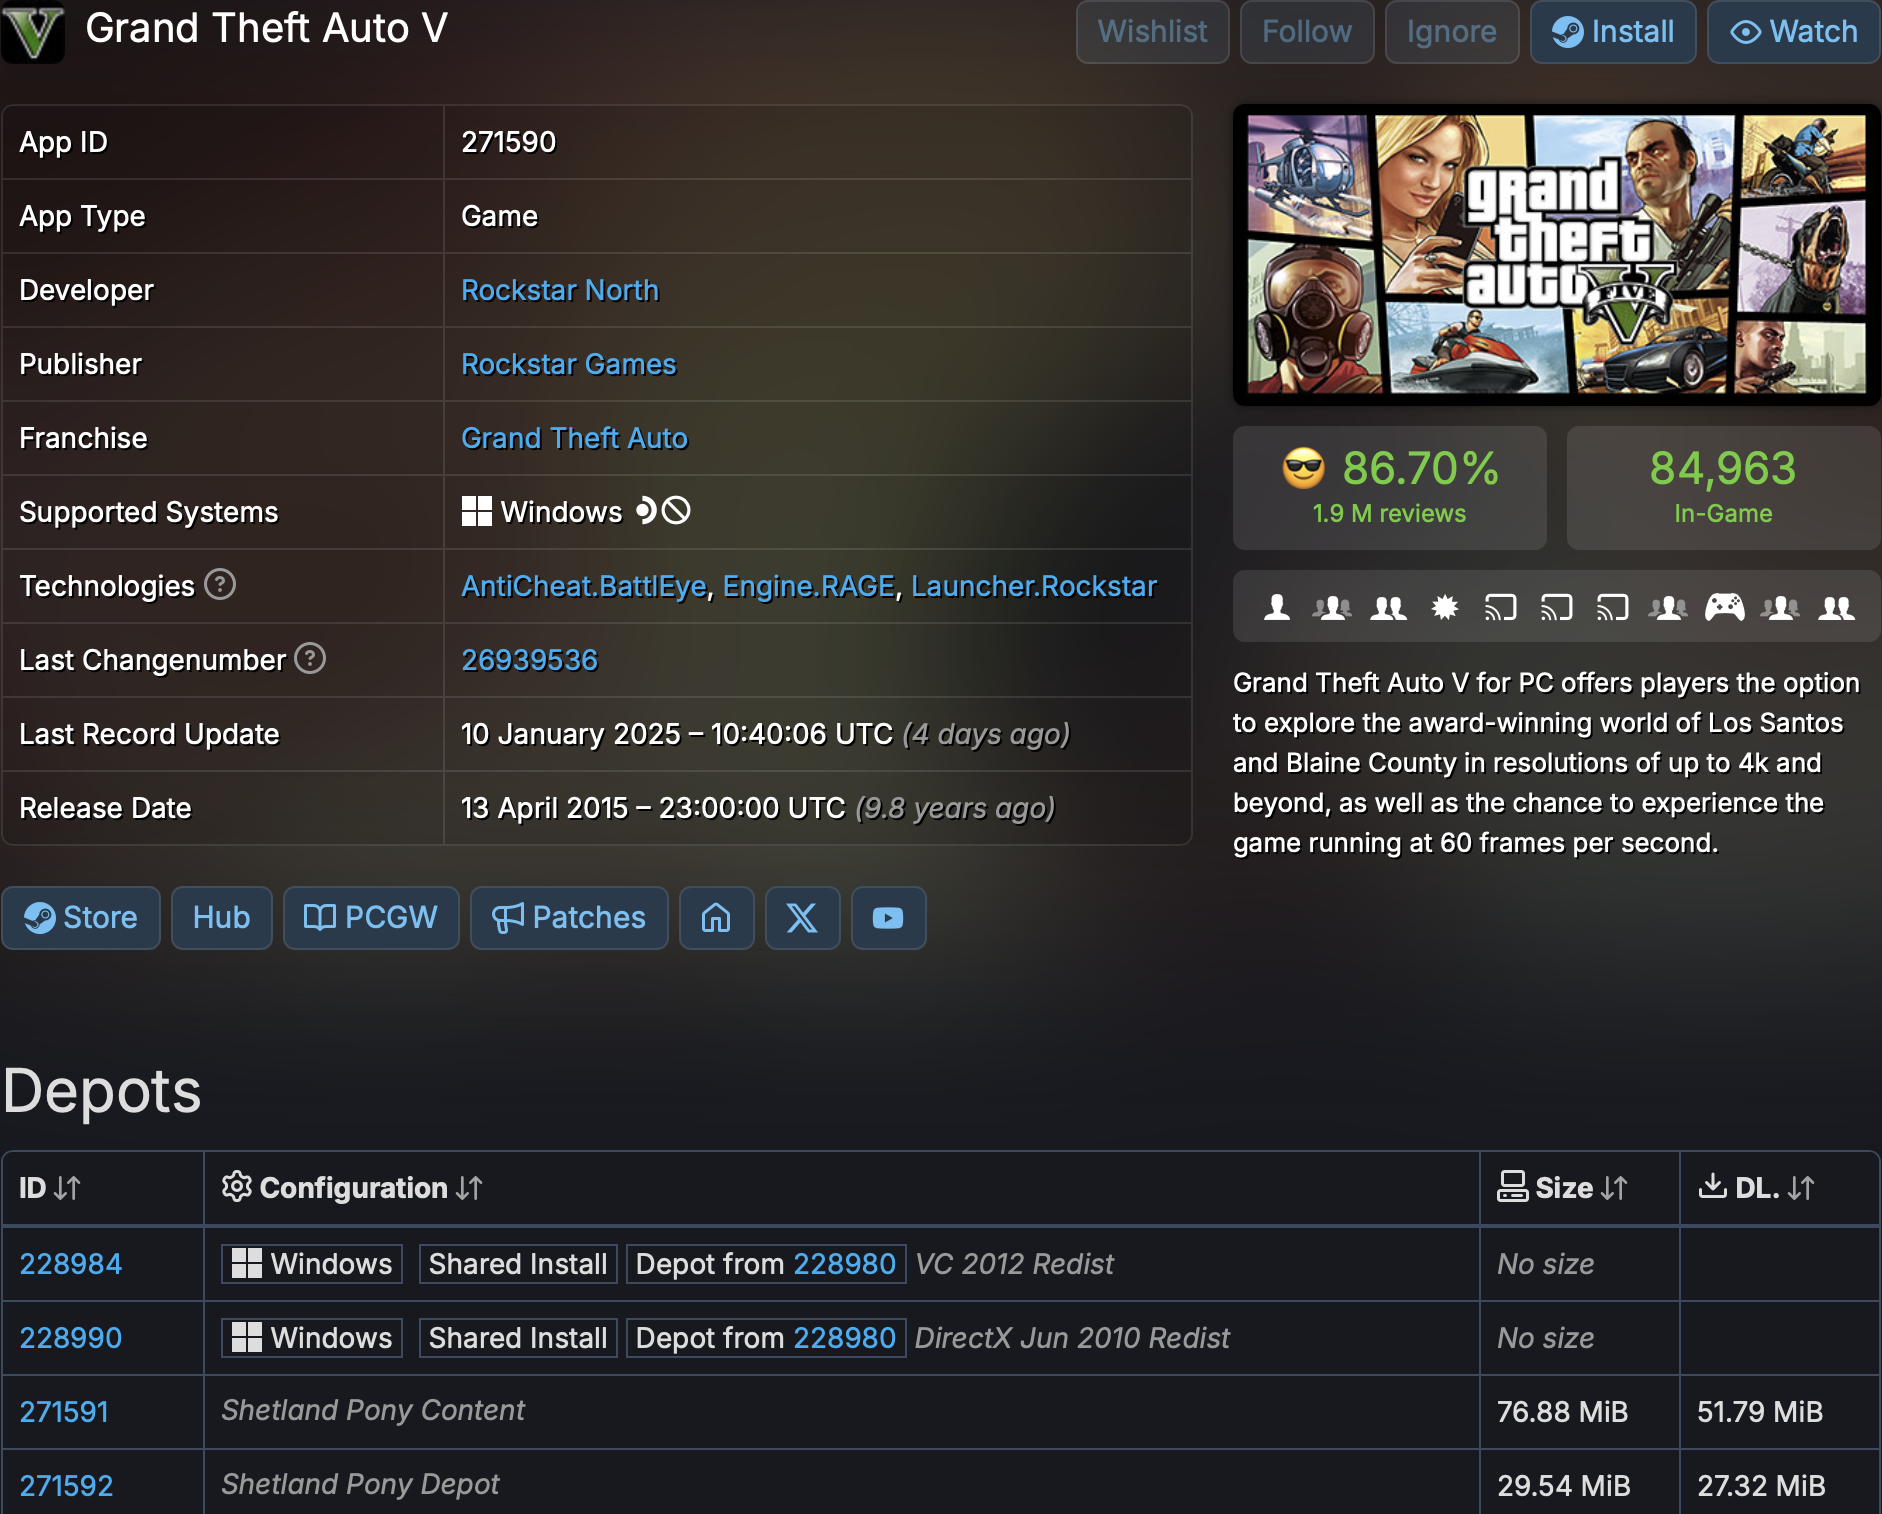Click the controller support gamepad icon
1882x1514 pixels.
1725,607
